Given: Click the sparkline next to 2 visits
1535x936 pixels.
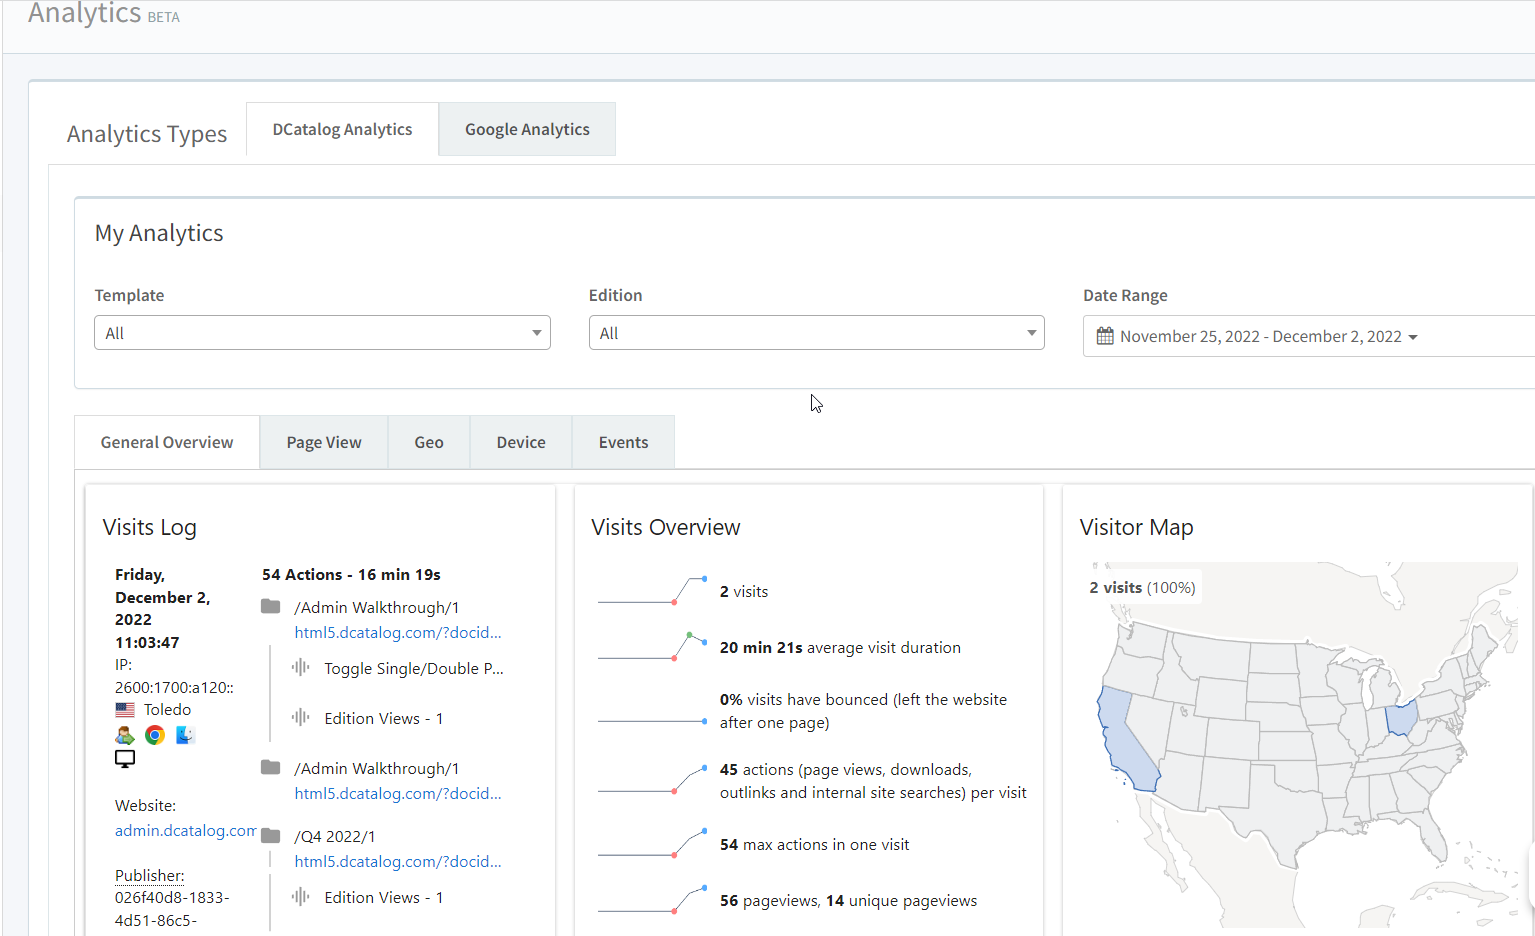Looking at the screenshot, I should (652, 591).
